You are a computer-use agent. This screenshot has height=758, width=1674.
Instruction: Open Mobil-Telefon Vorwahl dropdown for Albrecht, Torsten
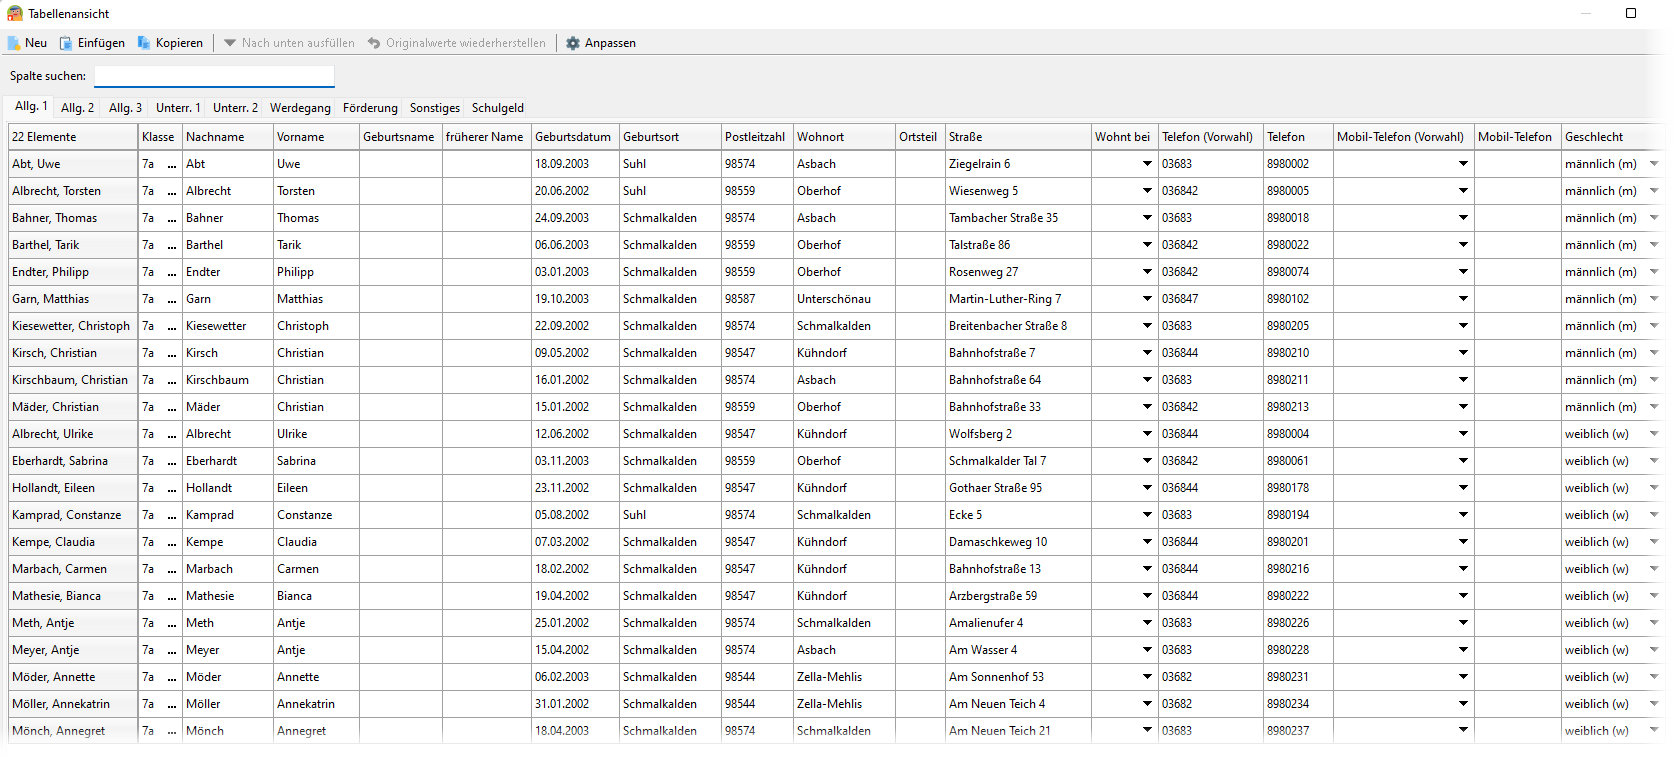pos(1463,191)
